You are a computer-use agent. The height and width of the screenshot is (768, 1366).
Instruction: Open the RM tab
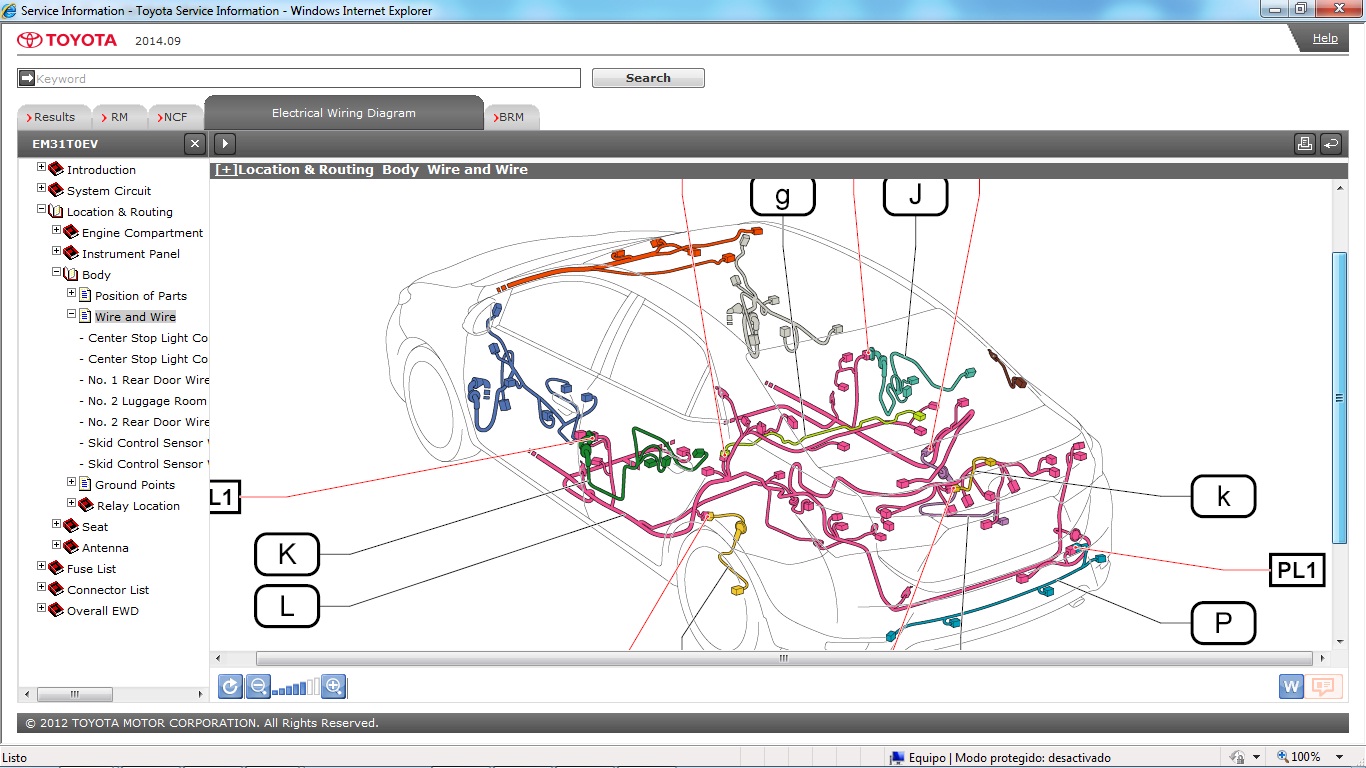tap(119, 117)
